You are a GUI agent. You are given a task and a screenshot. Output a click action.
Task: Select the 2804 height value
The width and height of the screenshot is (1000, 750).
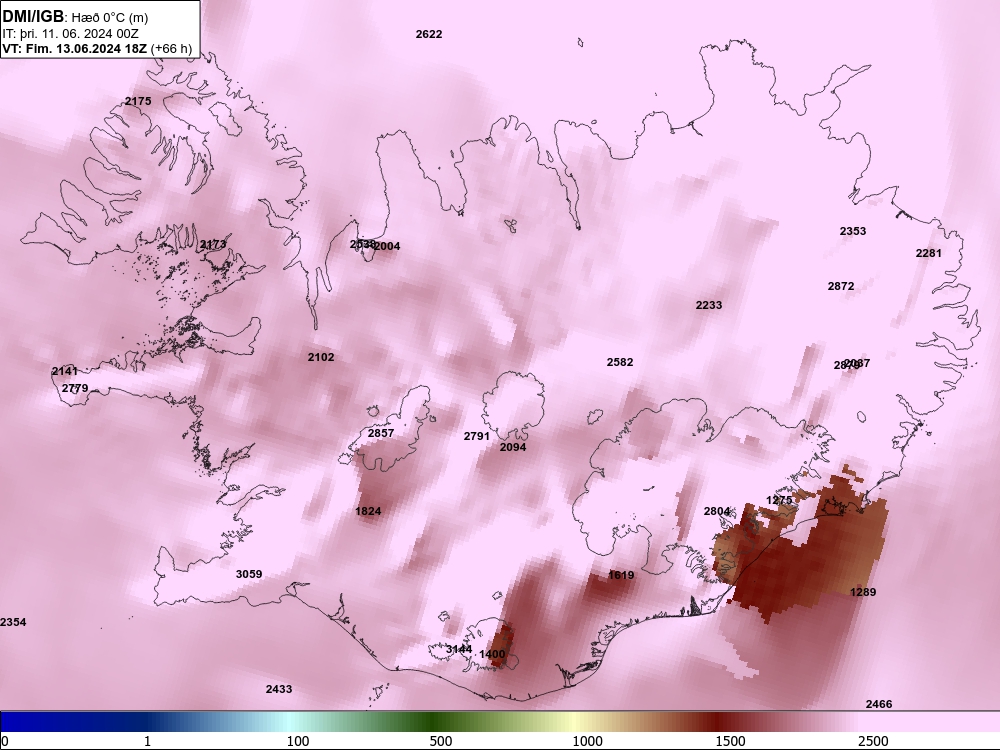[717, 511]
